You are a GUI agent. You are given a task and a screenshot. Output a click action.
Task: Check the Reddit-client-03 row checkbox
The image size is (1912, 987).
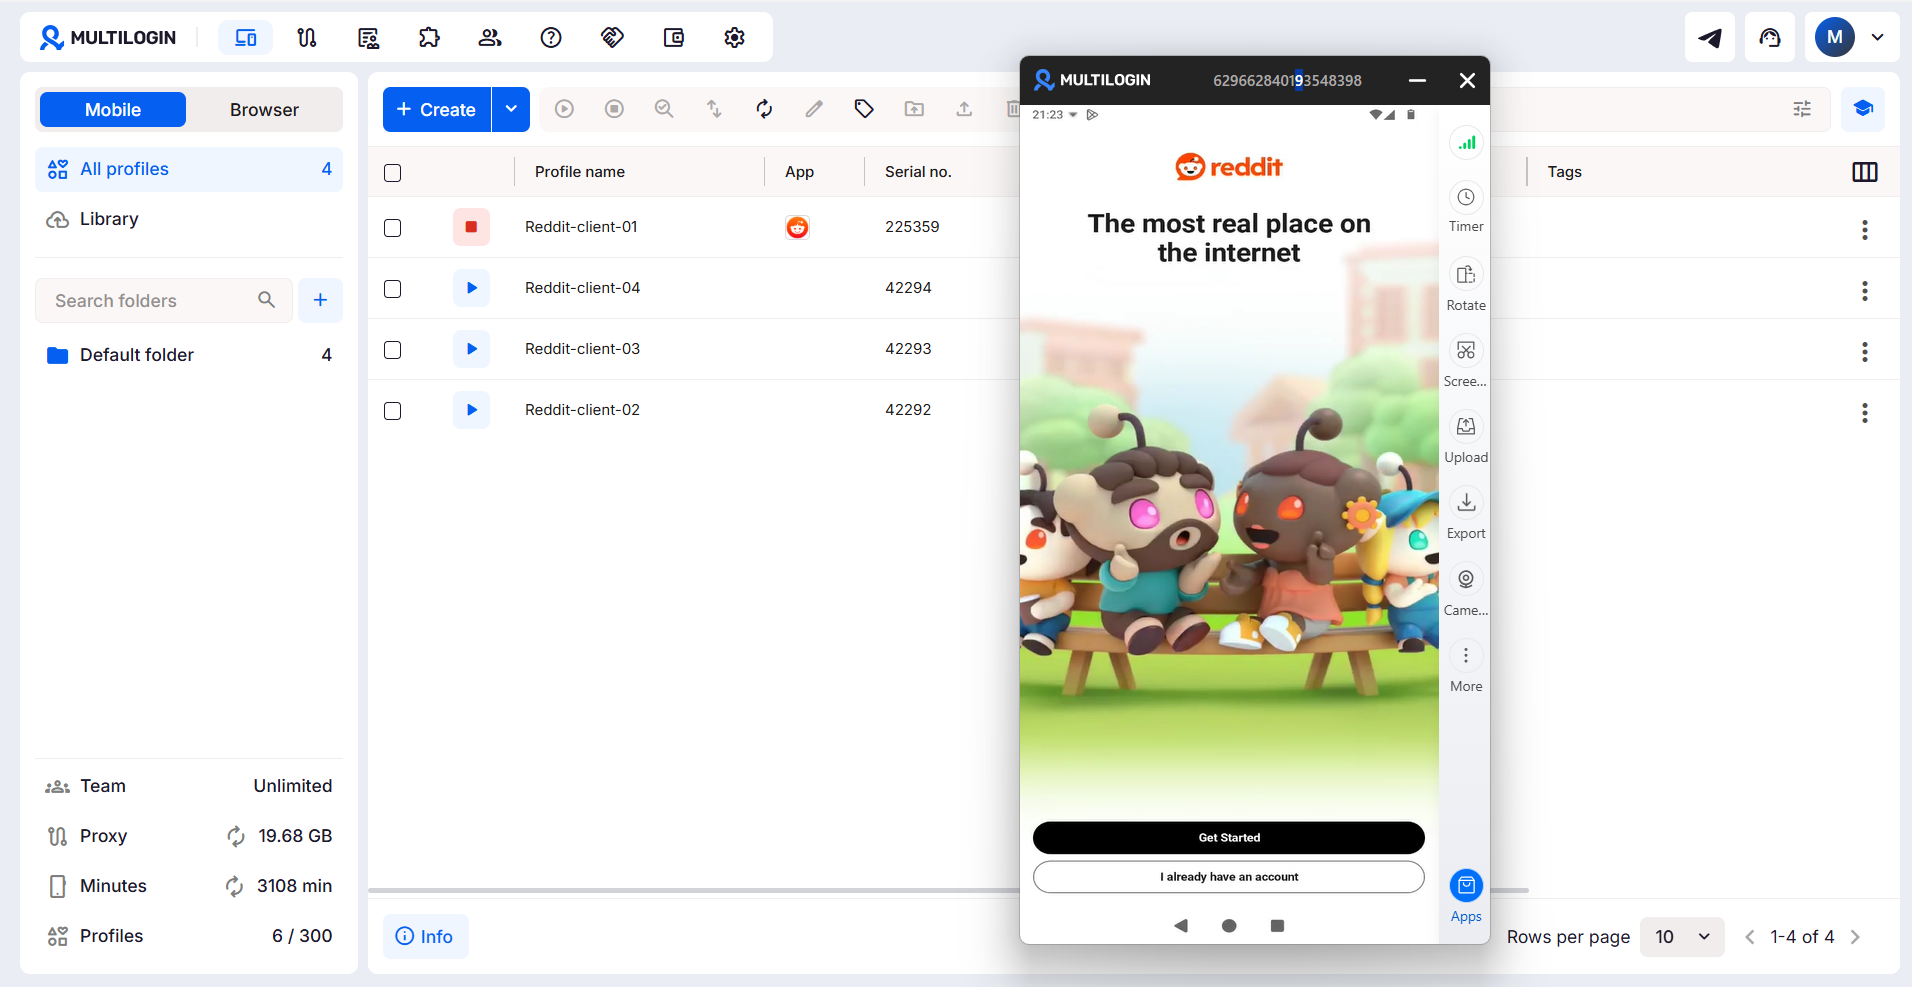point(393,350)
